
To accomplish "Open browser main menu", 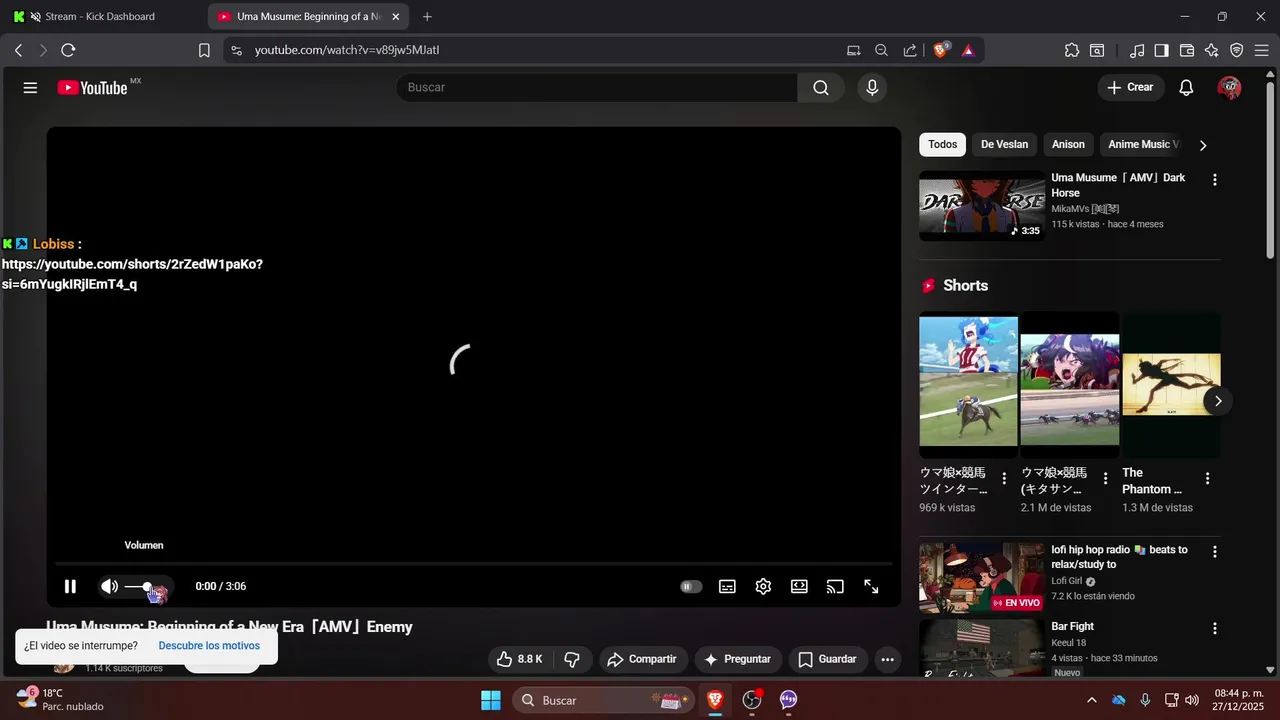I will (1262, 50).
